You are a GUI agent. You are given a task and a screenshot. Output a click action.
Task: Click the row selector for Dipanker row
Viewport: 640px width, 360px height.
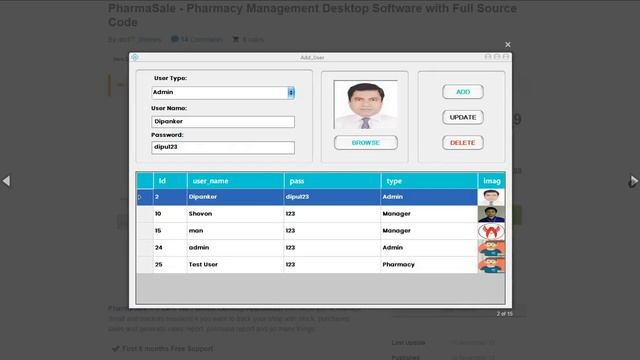coord(145,197)
